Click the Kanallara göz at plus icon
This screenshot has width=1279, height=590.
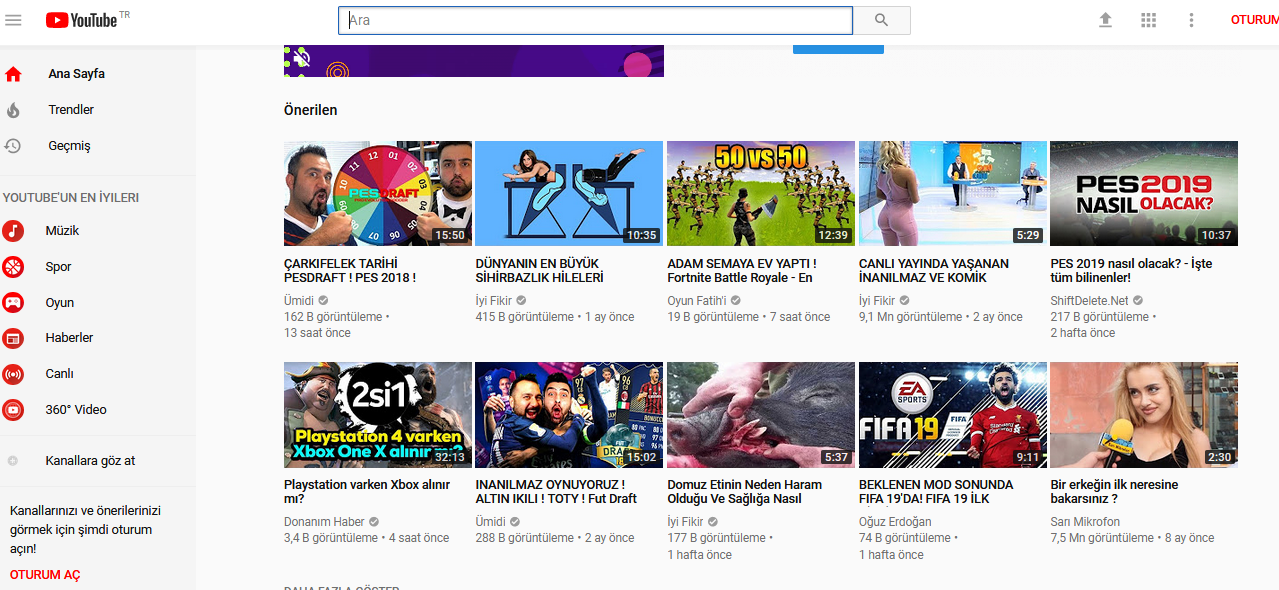(x=13, y=461)
